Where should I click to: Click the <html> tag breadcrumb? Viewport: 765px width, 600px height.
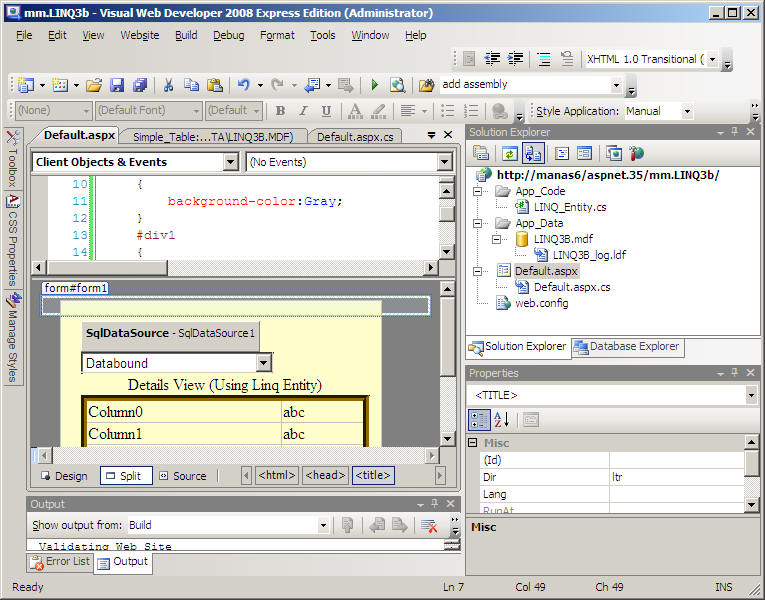[277, 475]
